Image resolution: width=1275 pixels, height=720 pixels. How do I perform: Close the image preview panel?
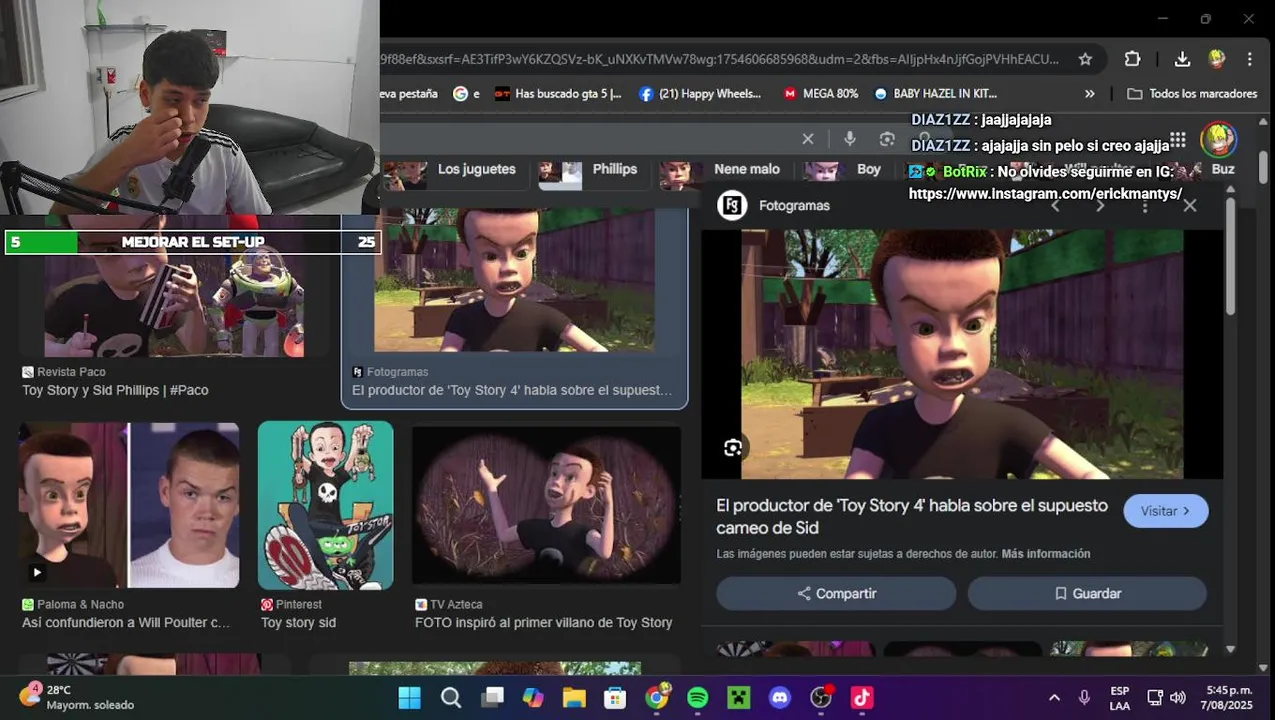tap(1189, 205)
